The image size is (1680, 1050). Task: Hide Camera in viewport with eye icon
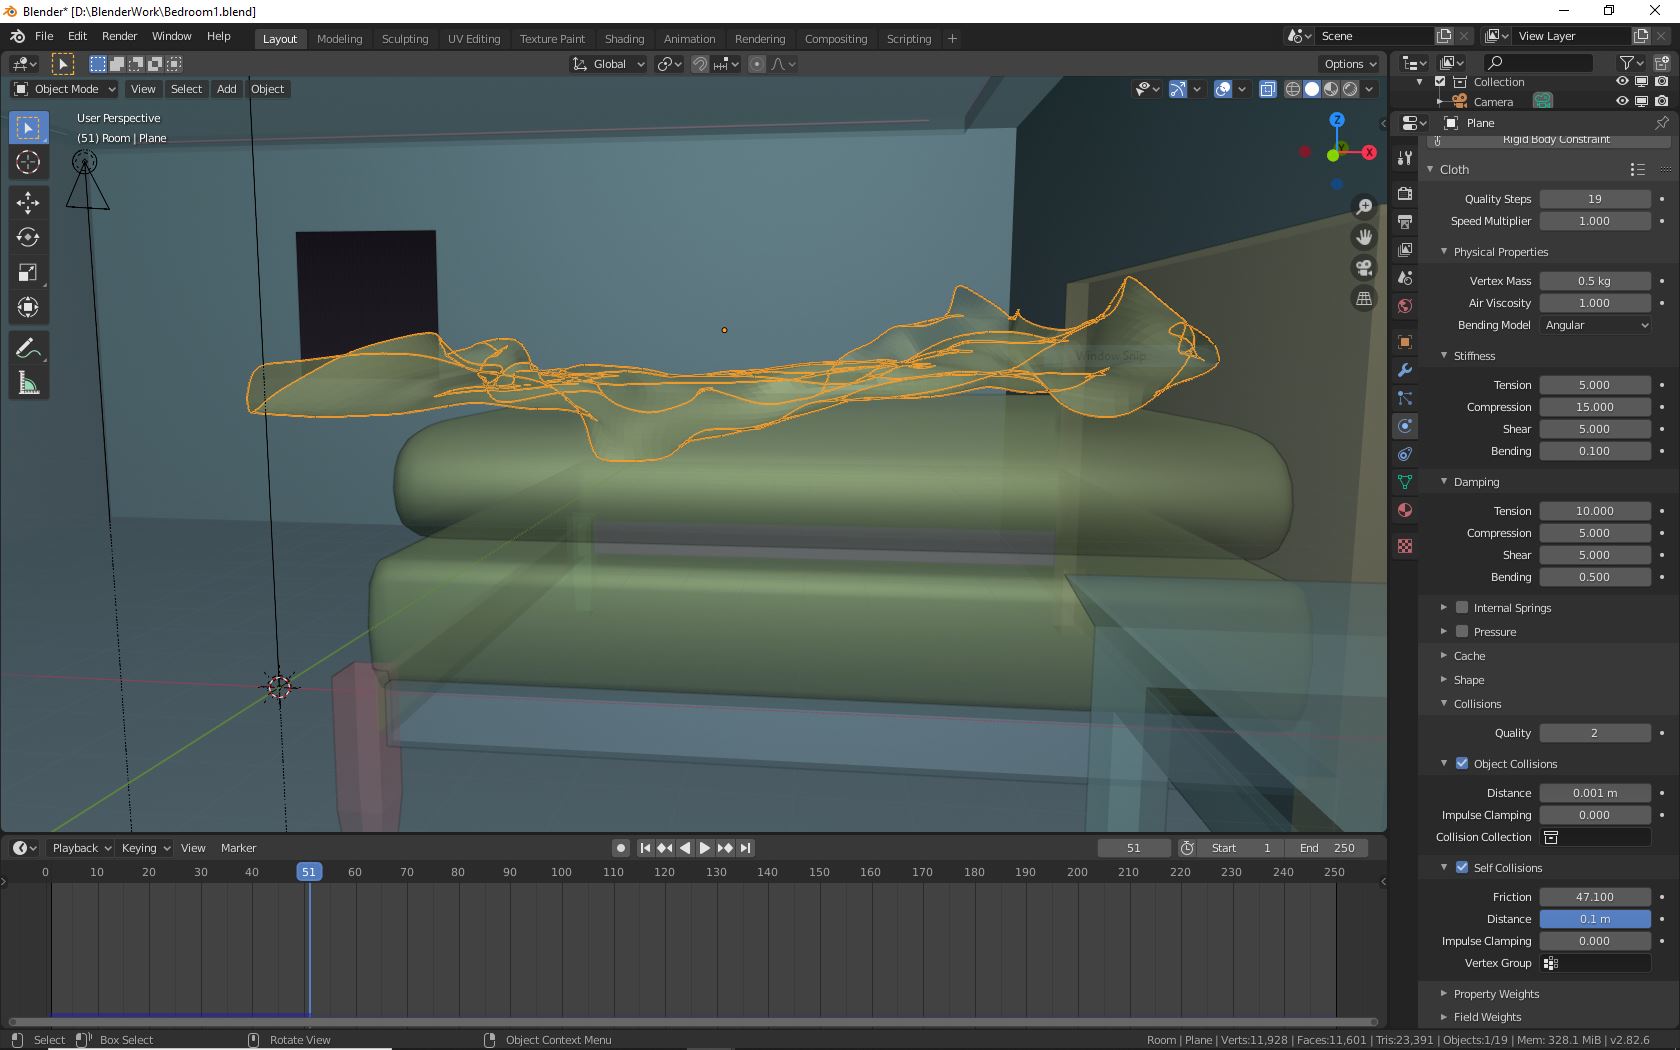point(1622,101)
